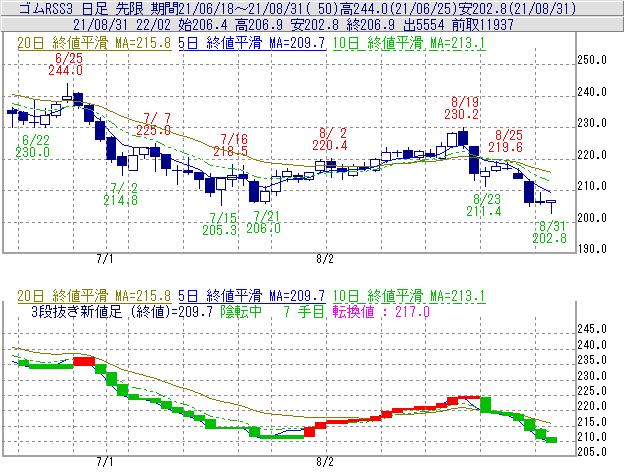Click the 250.0 axis value on top chart

click(592, 60)
